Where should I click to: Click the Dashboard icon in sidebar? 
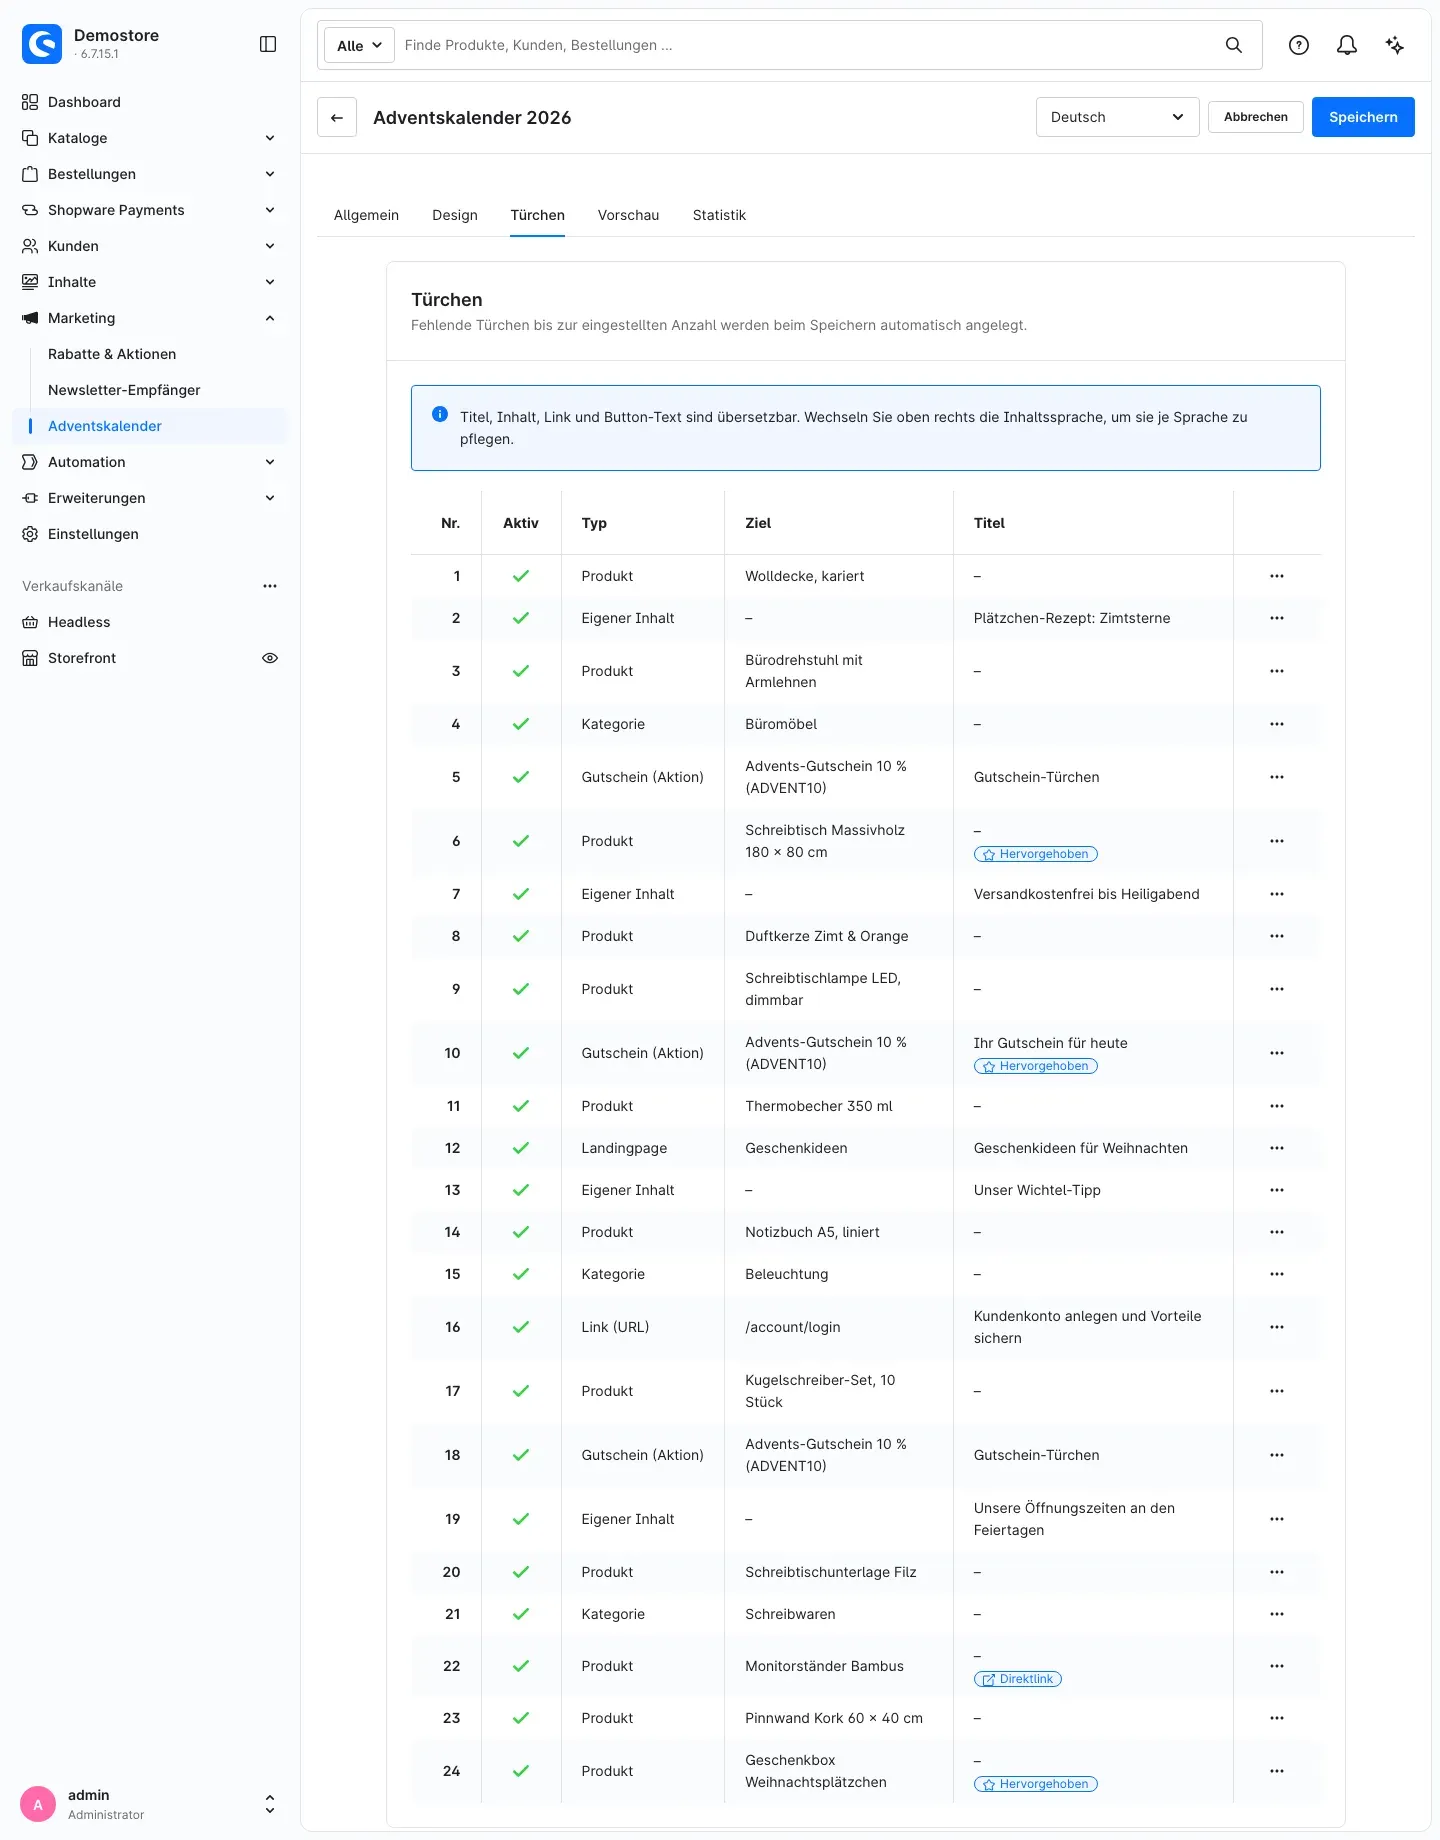click(30, 102)
